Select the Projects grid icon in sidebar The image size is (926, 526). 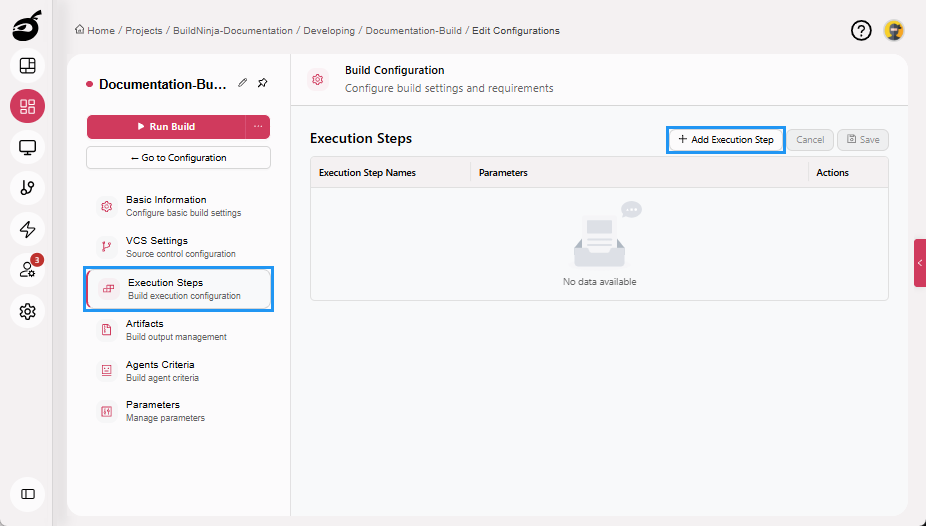click(27, 106)
